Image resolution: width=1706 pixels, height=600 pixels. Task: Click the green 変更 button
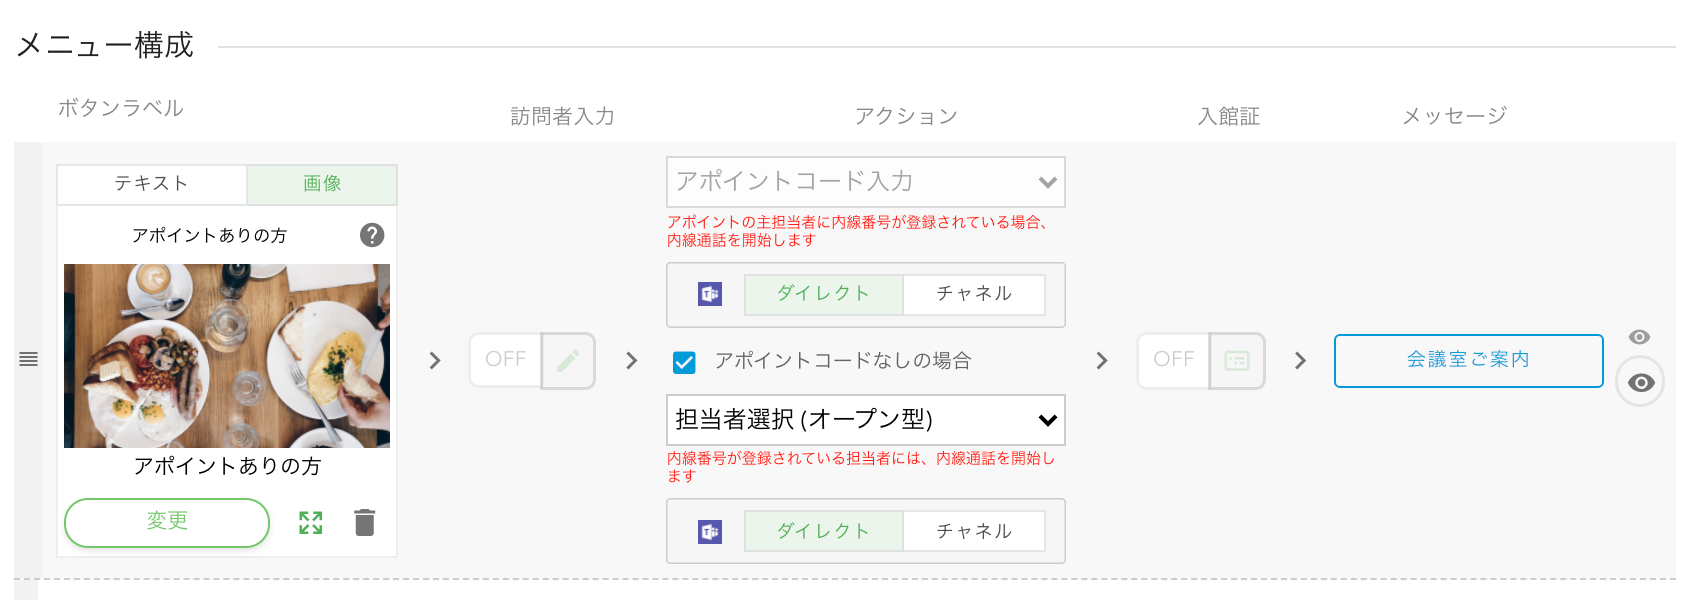pos(167,522)
